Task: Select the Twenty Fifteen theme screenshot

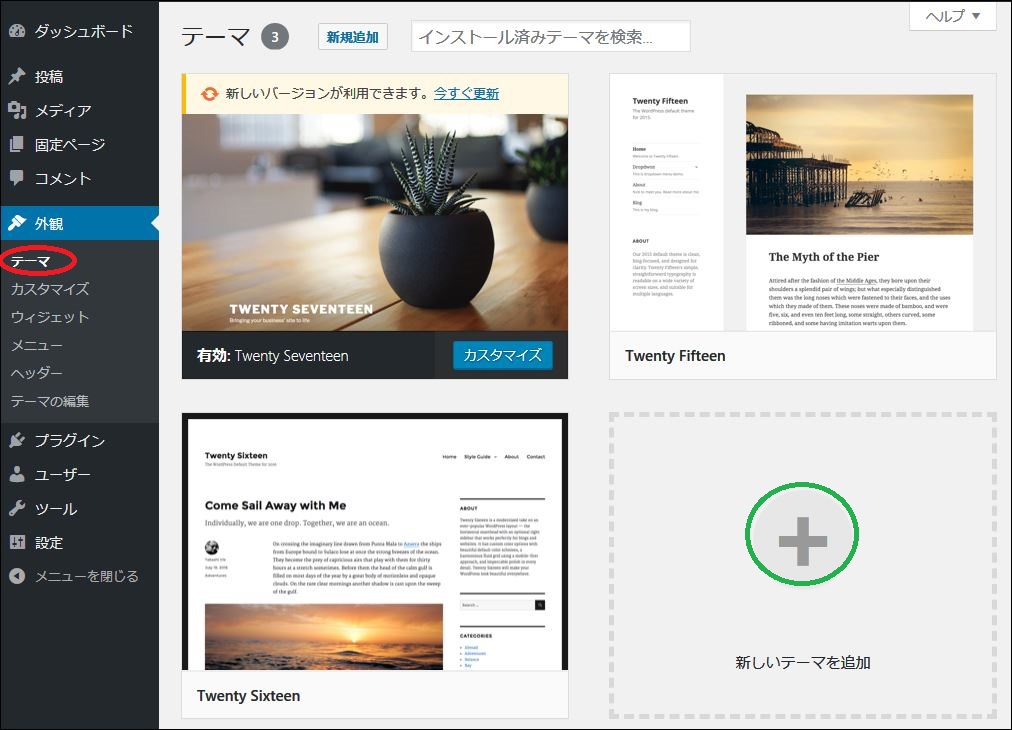Action: pos(803,203)
